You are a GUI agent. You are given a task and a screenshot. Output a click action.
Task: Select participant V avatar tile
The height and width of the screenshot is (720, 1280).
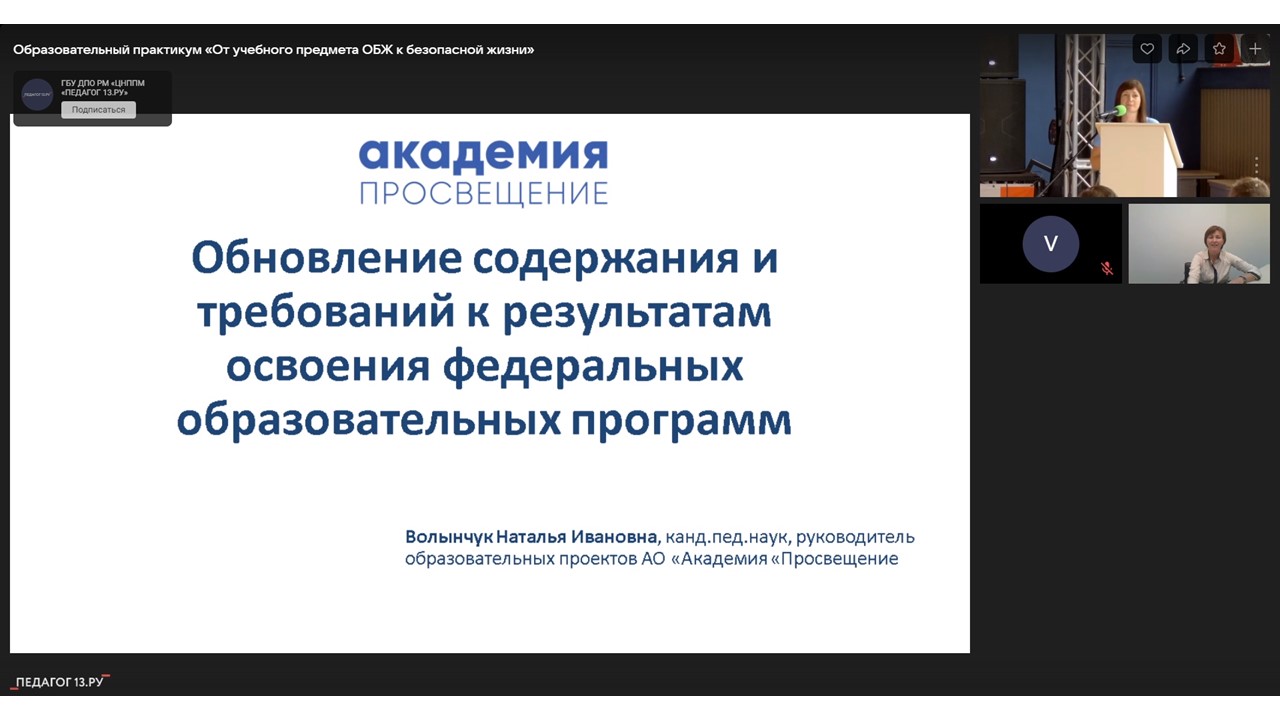pos(1051,244)
